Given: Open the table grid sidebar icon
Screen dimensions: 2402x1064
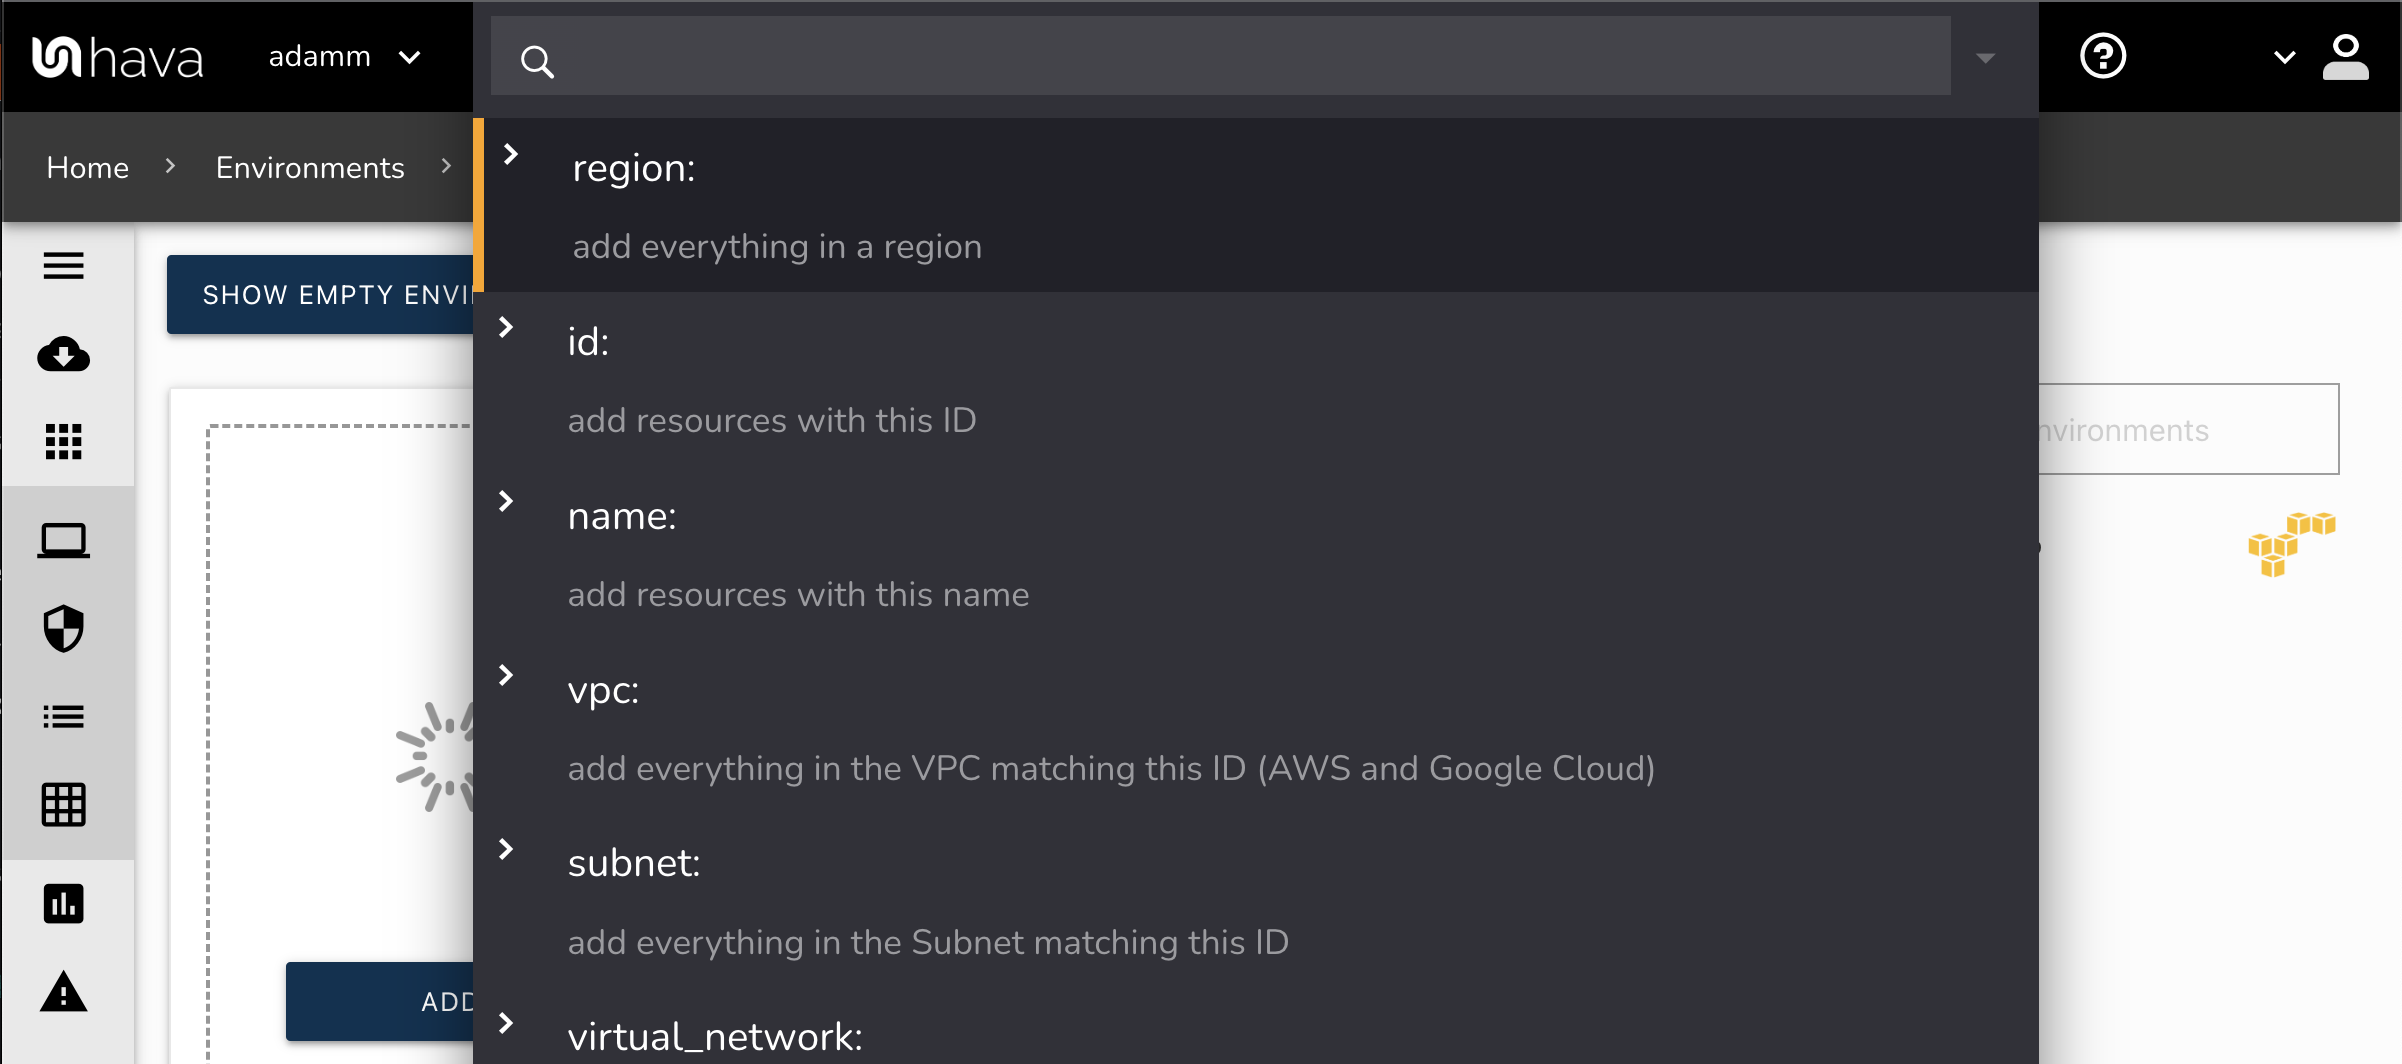Looking at the screenshot, I should click(64, 803).
